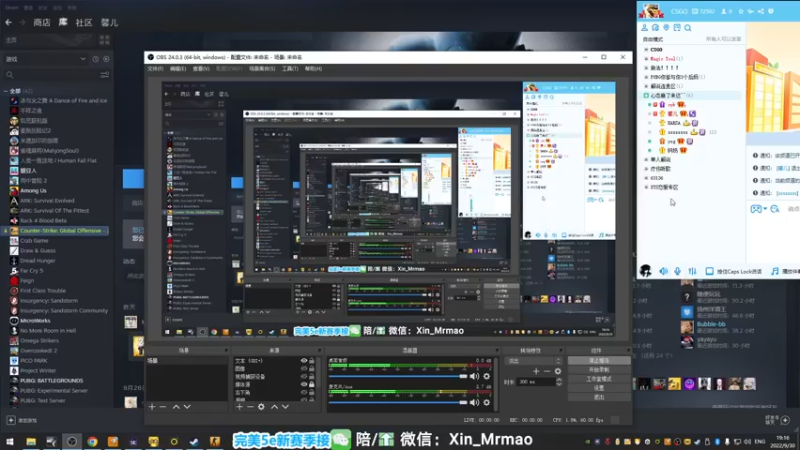The height and width of the screenshot is (450, 800).
Task: Toggle visibility of fourth source row
Action: (x=304, y=384)
